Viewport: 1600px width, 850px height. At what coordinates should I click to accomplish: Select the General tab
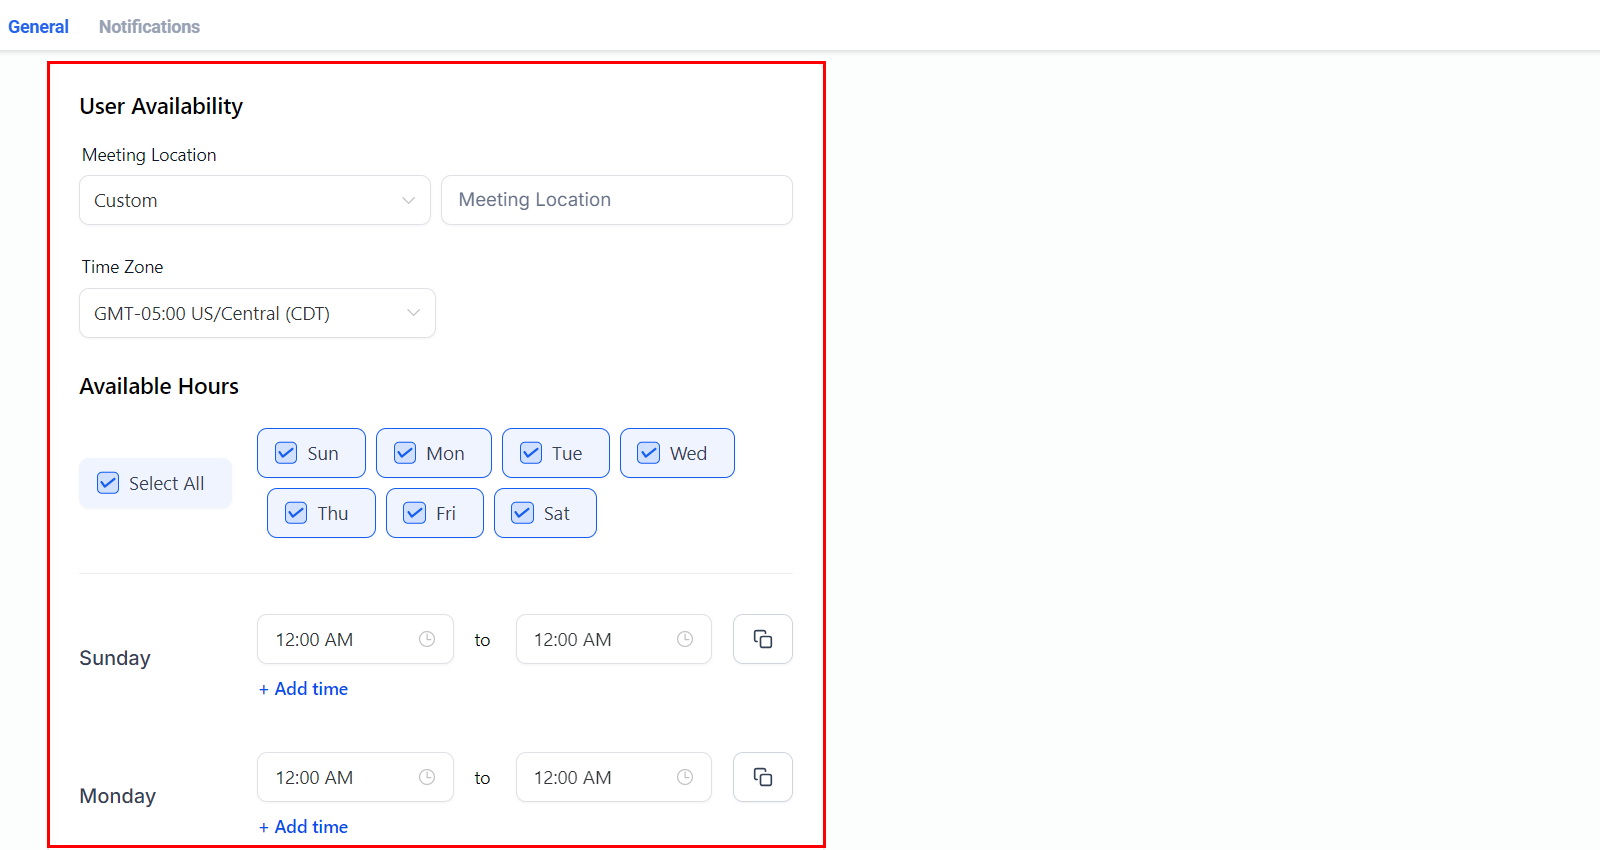38,27
